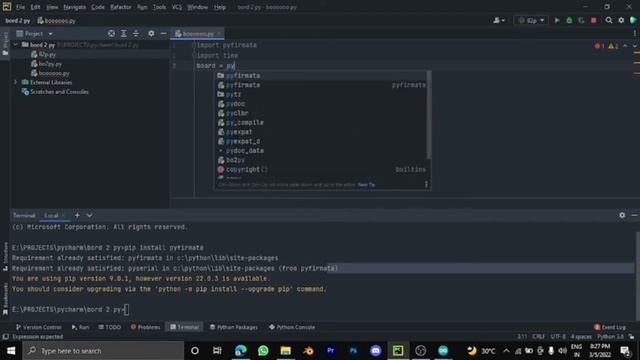Select opened file locate icon in Project panel
Viewport: 640px width, 360px height.
(x=111, y=33)
